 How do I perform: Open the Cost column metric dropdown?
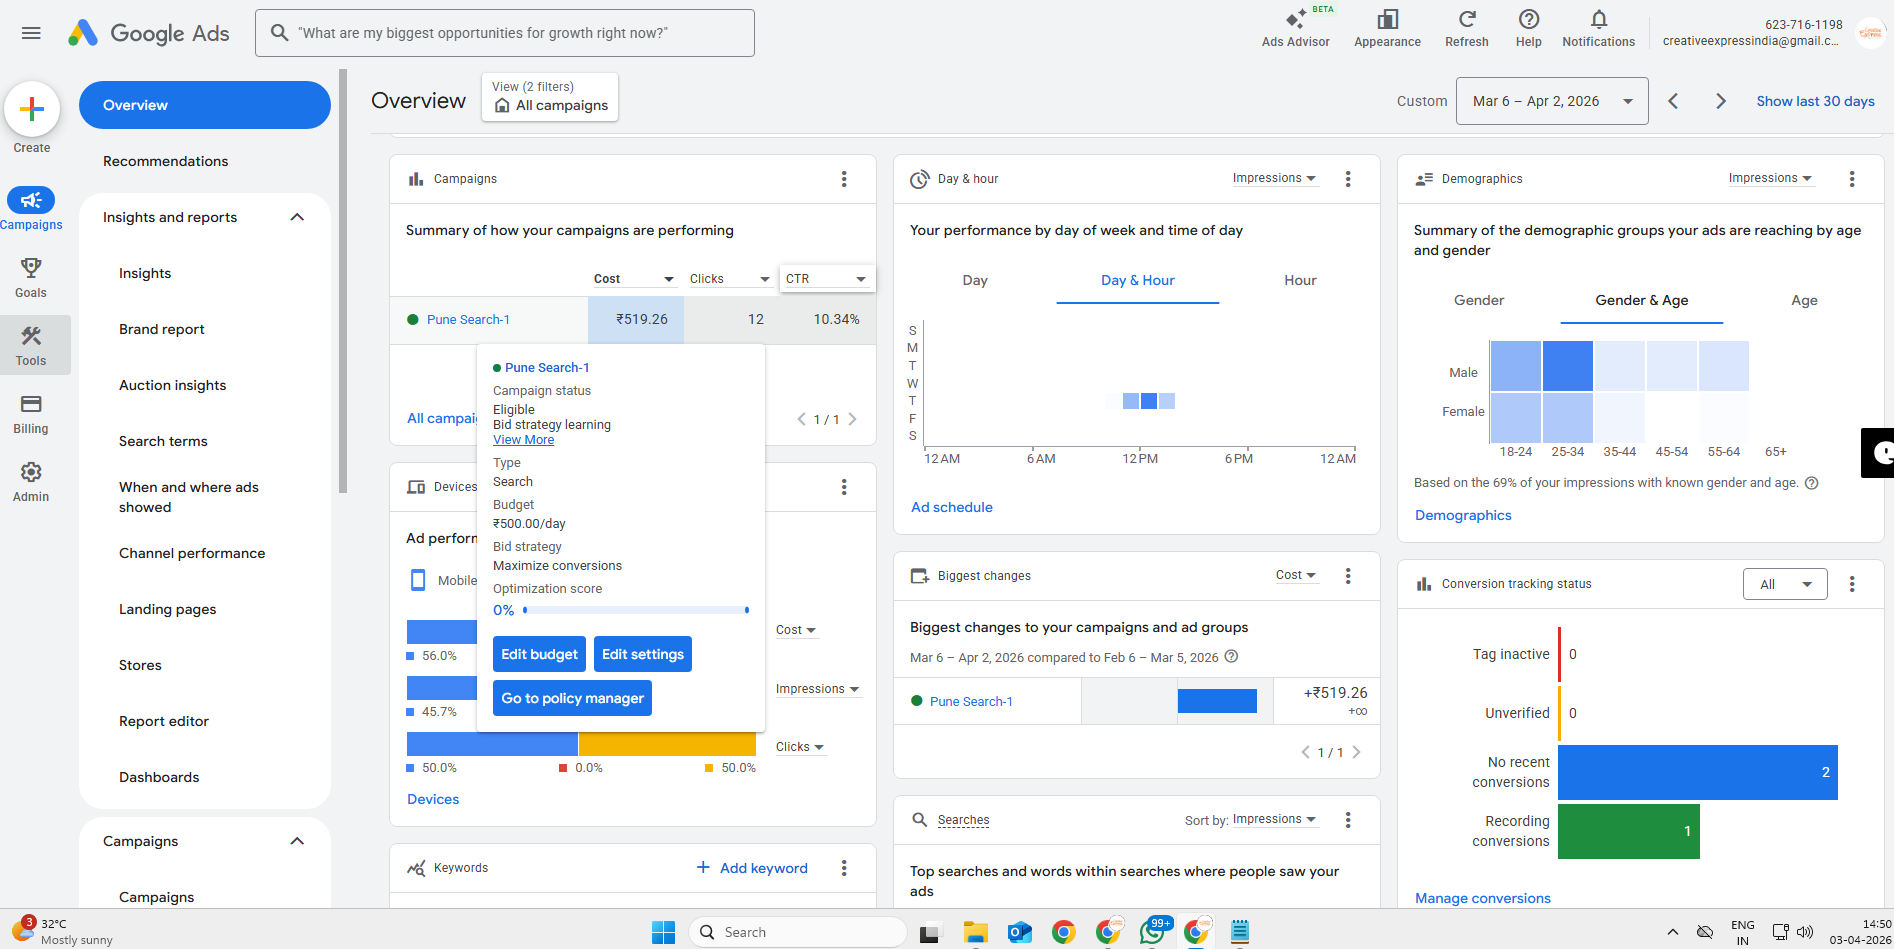point(634,279)
